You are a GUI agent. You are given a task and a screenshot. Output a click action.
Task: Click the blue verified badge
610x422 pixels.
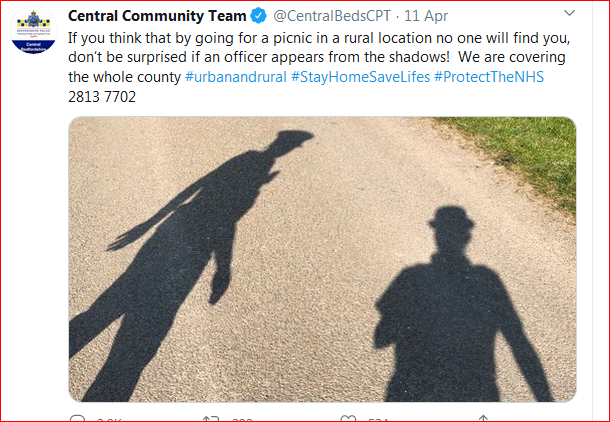point(258,16)
